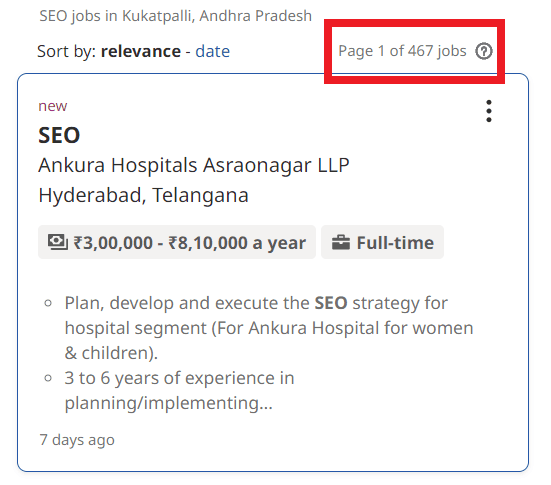Click the '7 days ago' posting date
Image resolution: width=551 pixels, height=485 pixels.
click(77, 440)
